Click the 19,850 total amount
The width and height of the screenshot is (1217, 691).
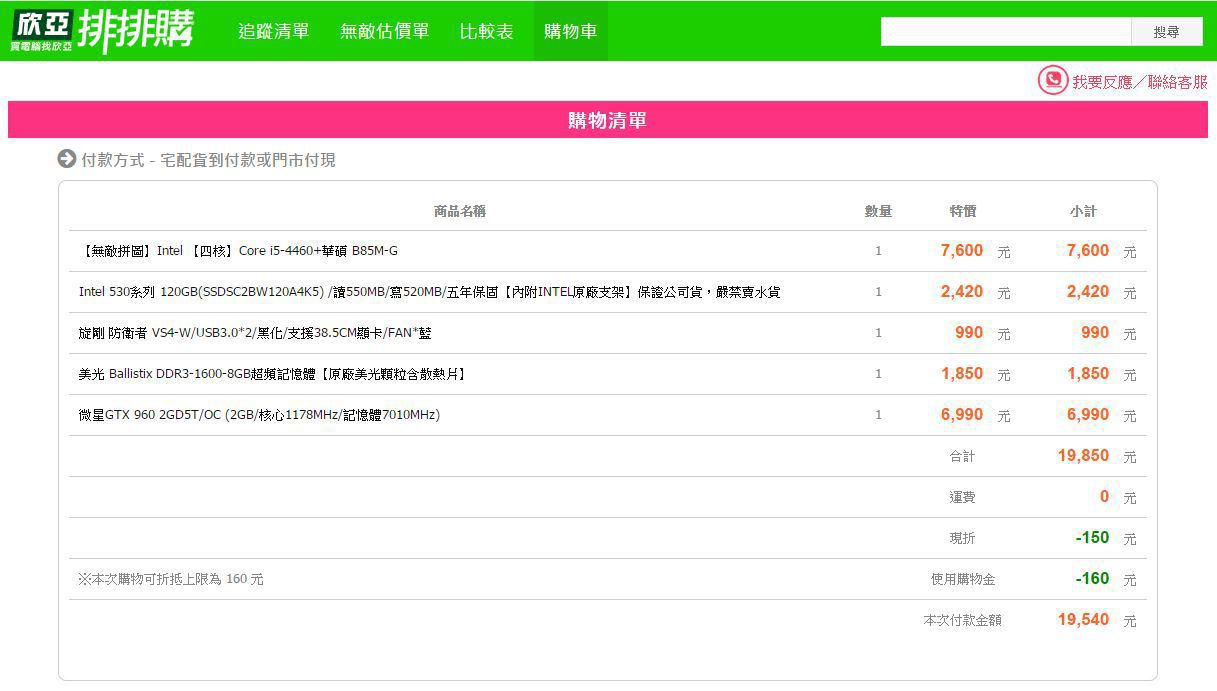point(1083,456)
